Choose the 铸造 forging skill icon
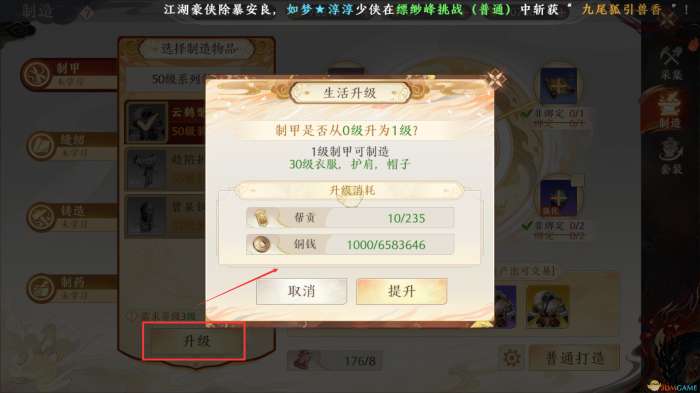Image resolution: width=700 pixels, height=393 pixels. [x=42, y=217]
